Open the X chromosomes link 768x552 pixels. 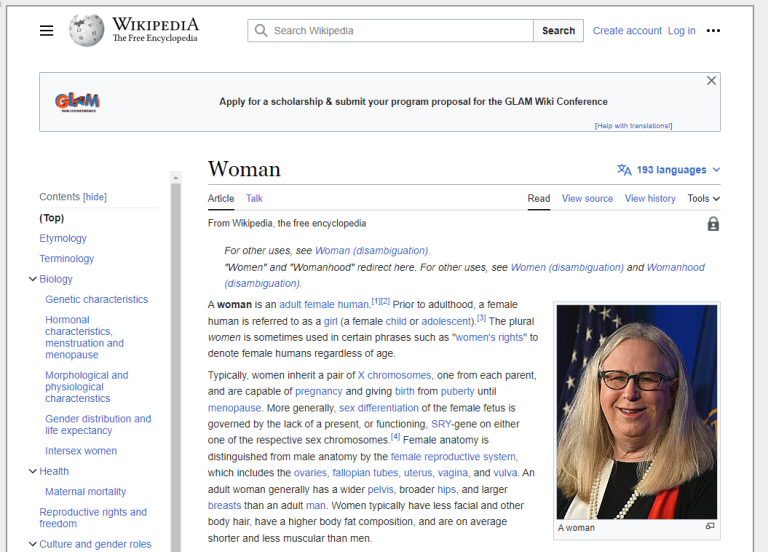394,375
